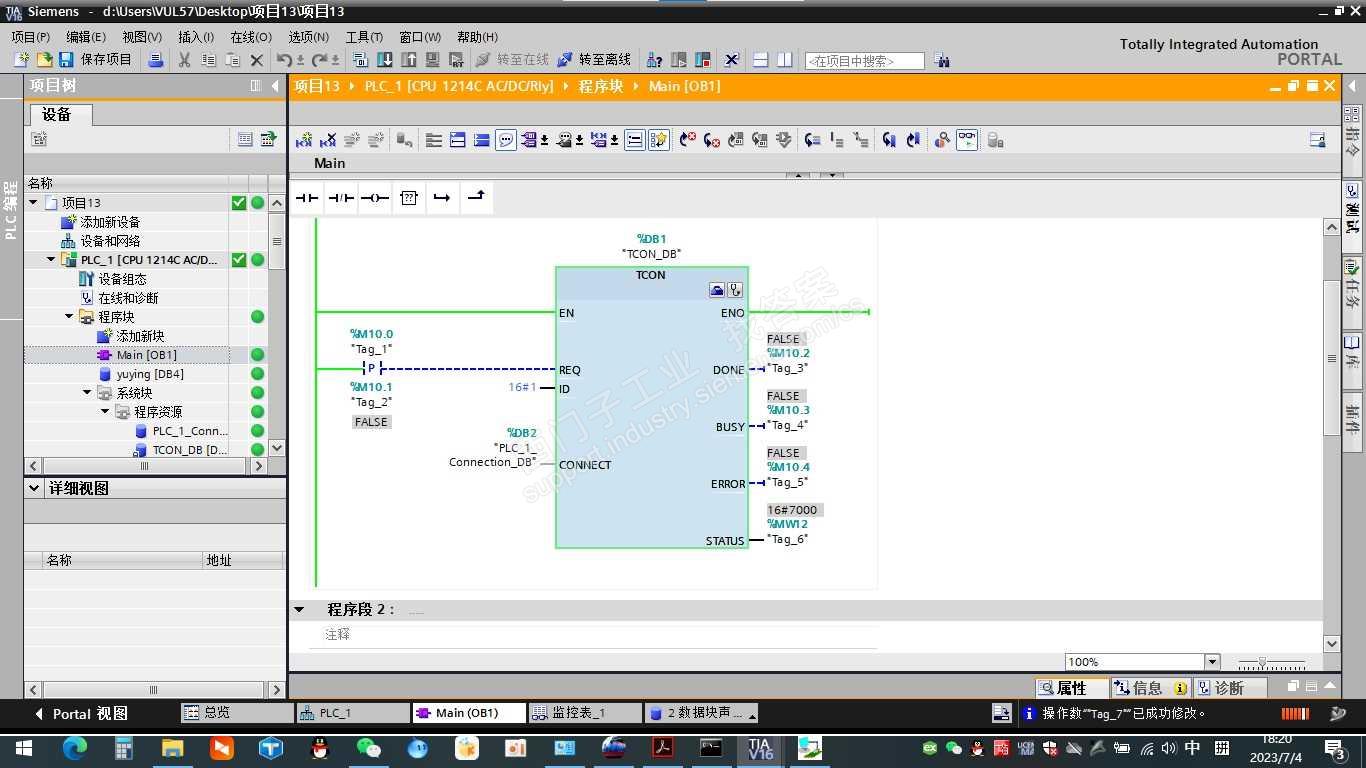Open the 100% zoom dropdown
This screenshot has width=1366, height=768.
tap(1212, 662)
